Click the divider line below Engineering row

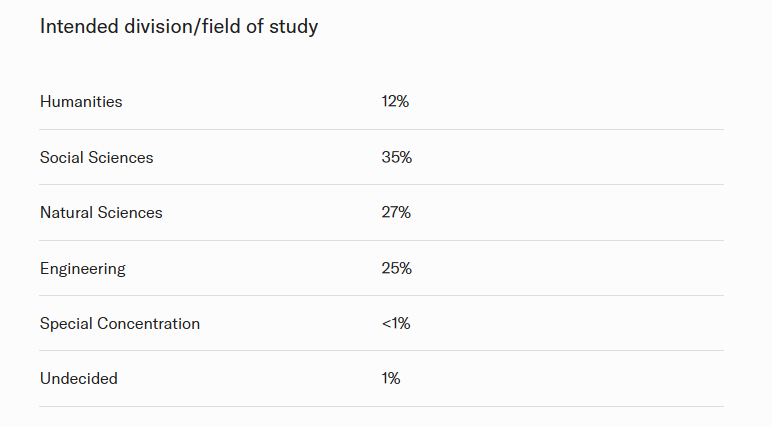(x=381, y=296)
